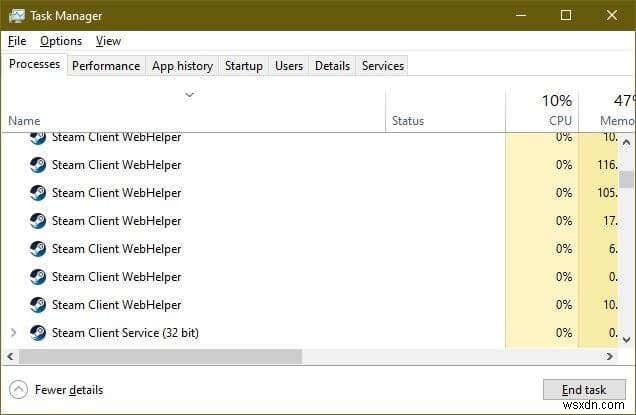The height and width of the screenshot is (415, 636).
Task: Go to the App history tab
Action: click(182, 66)
